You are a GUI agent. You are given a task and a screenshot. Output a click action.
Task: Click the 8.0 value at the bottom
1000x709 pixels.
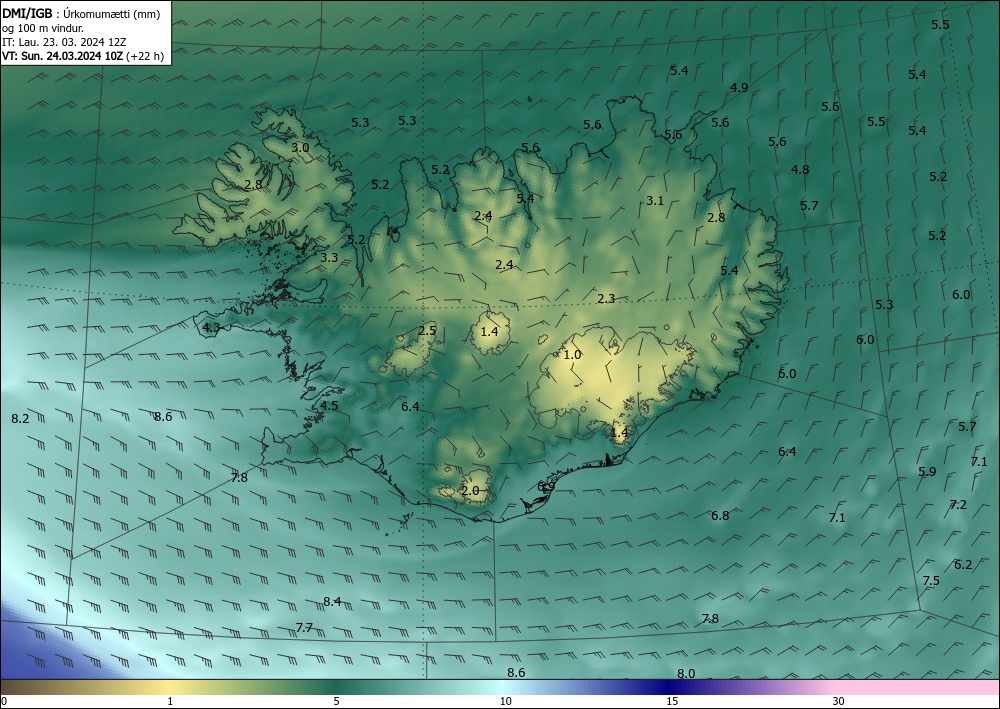[x=686, y=673]
